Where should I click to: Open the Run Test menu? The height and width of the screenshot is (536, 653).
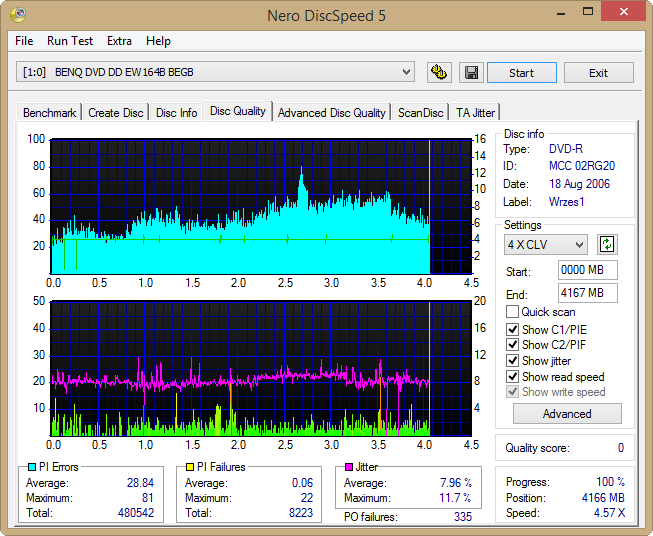[70, 41]
